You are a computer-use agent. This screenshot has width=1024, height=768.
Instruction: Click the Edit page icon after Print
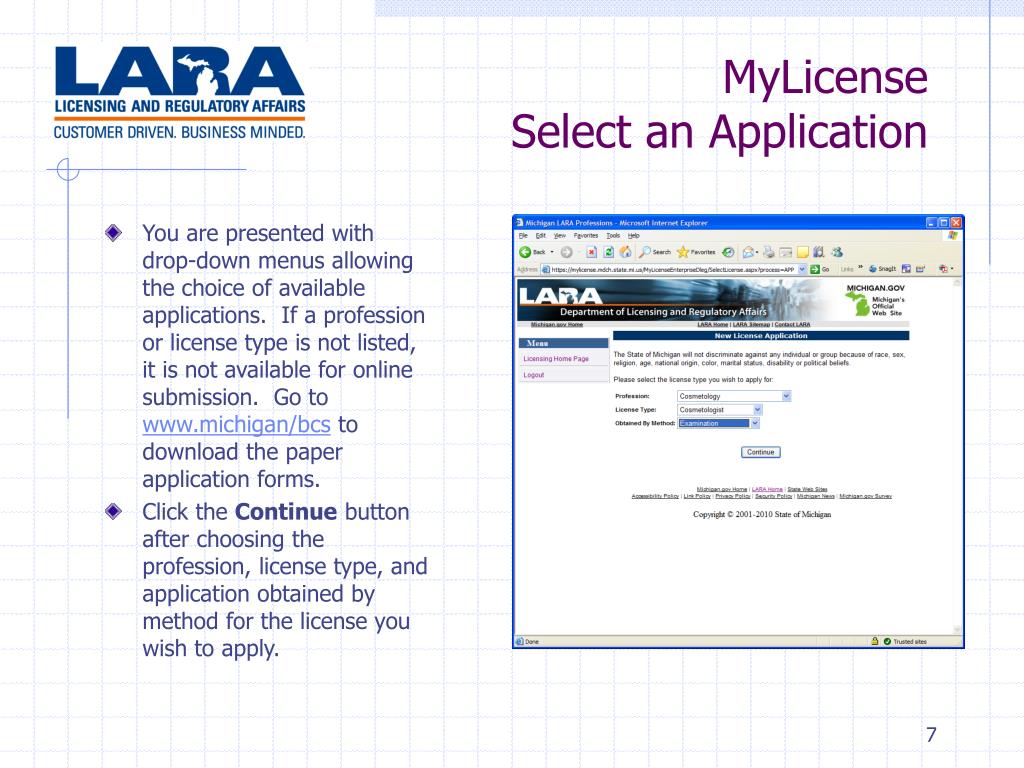click(786, 252)
